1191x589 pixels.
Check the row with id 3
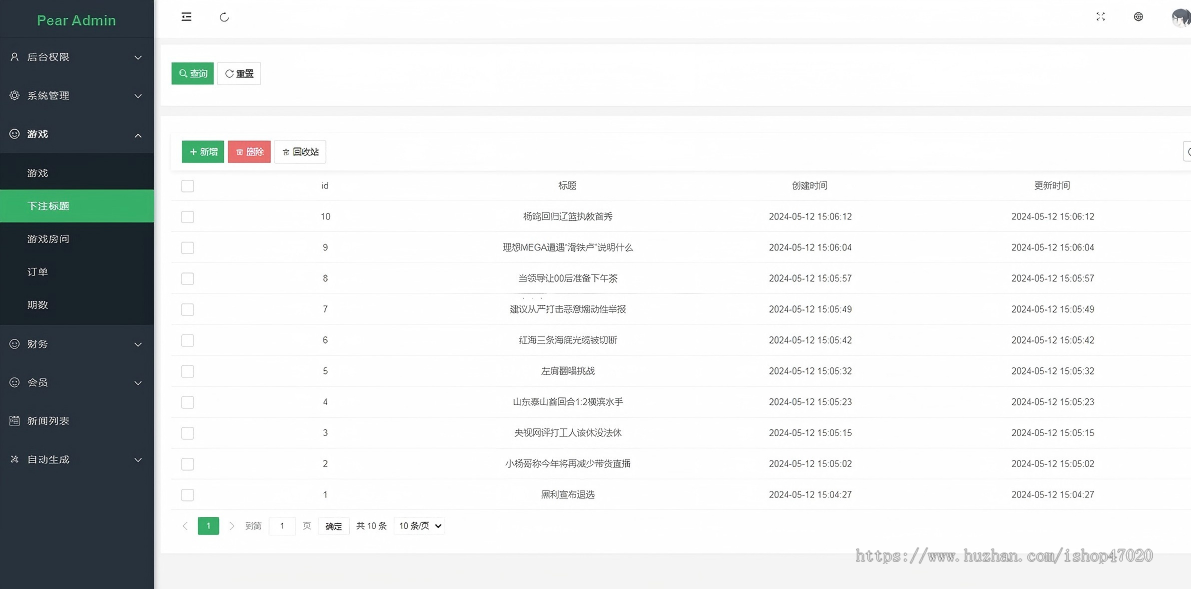188,433
